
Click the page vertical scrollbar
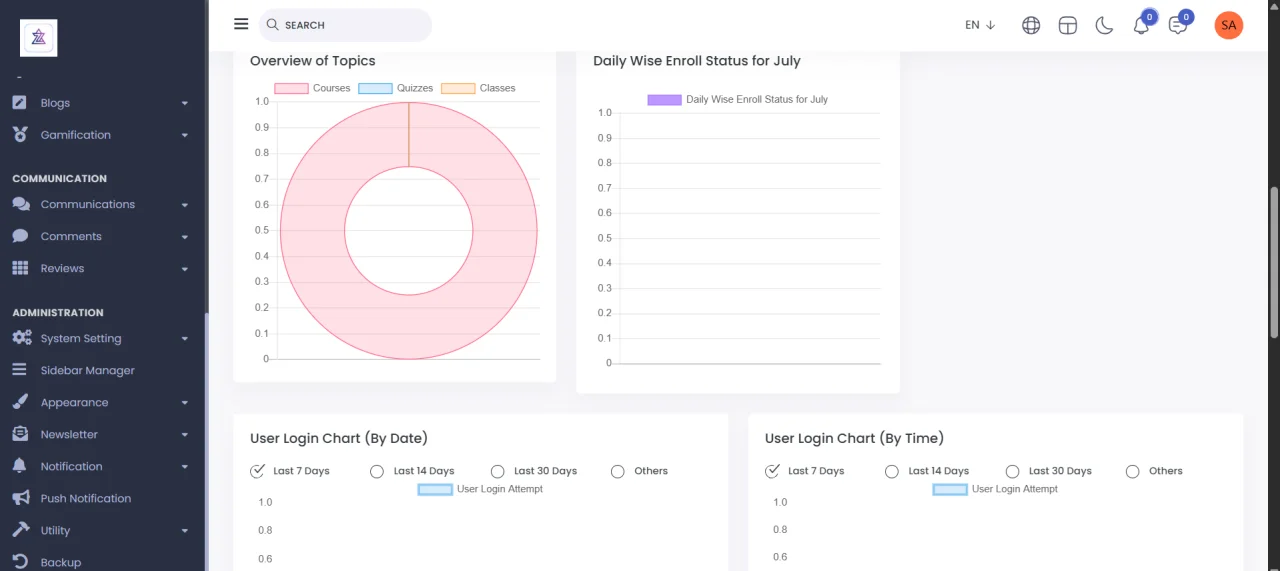(x=1274, y=260)
